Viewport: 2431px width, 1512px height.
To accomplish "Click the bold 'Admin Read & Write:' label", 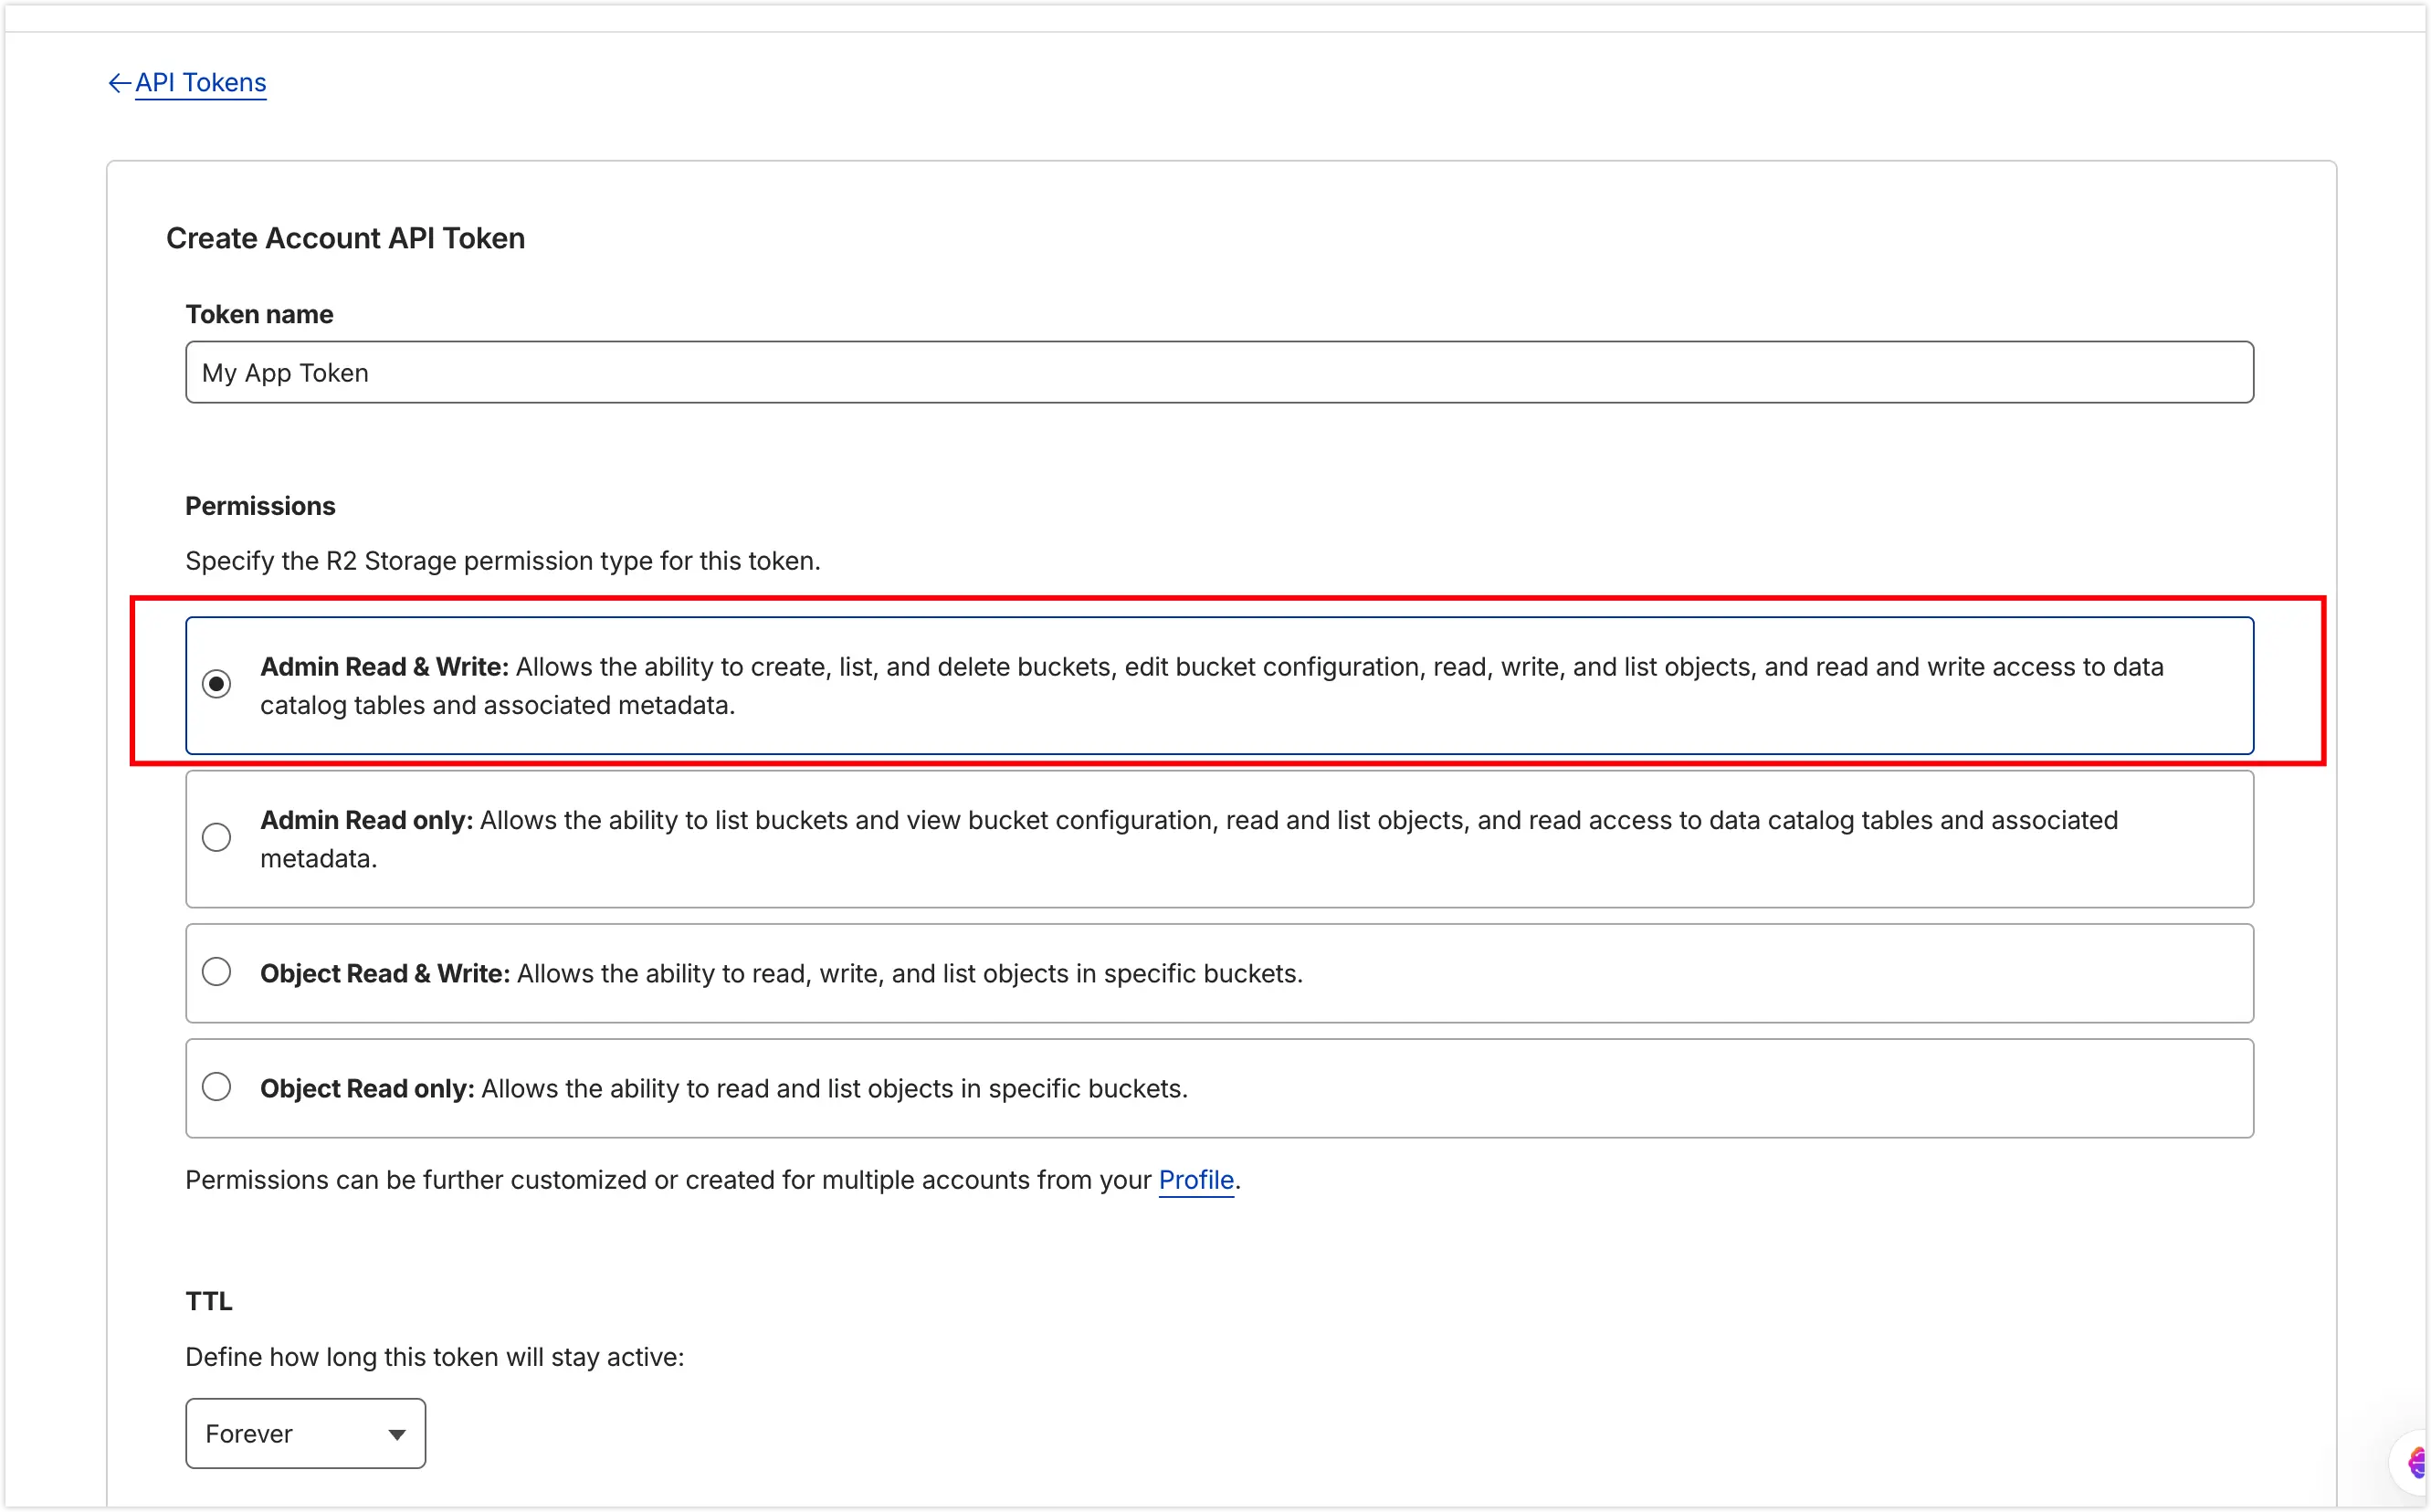I will click(x=384, y=667).
